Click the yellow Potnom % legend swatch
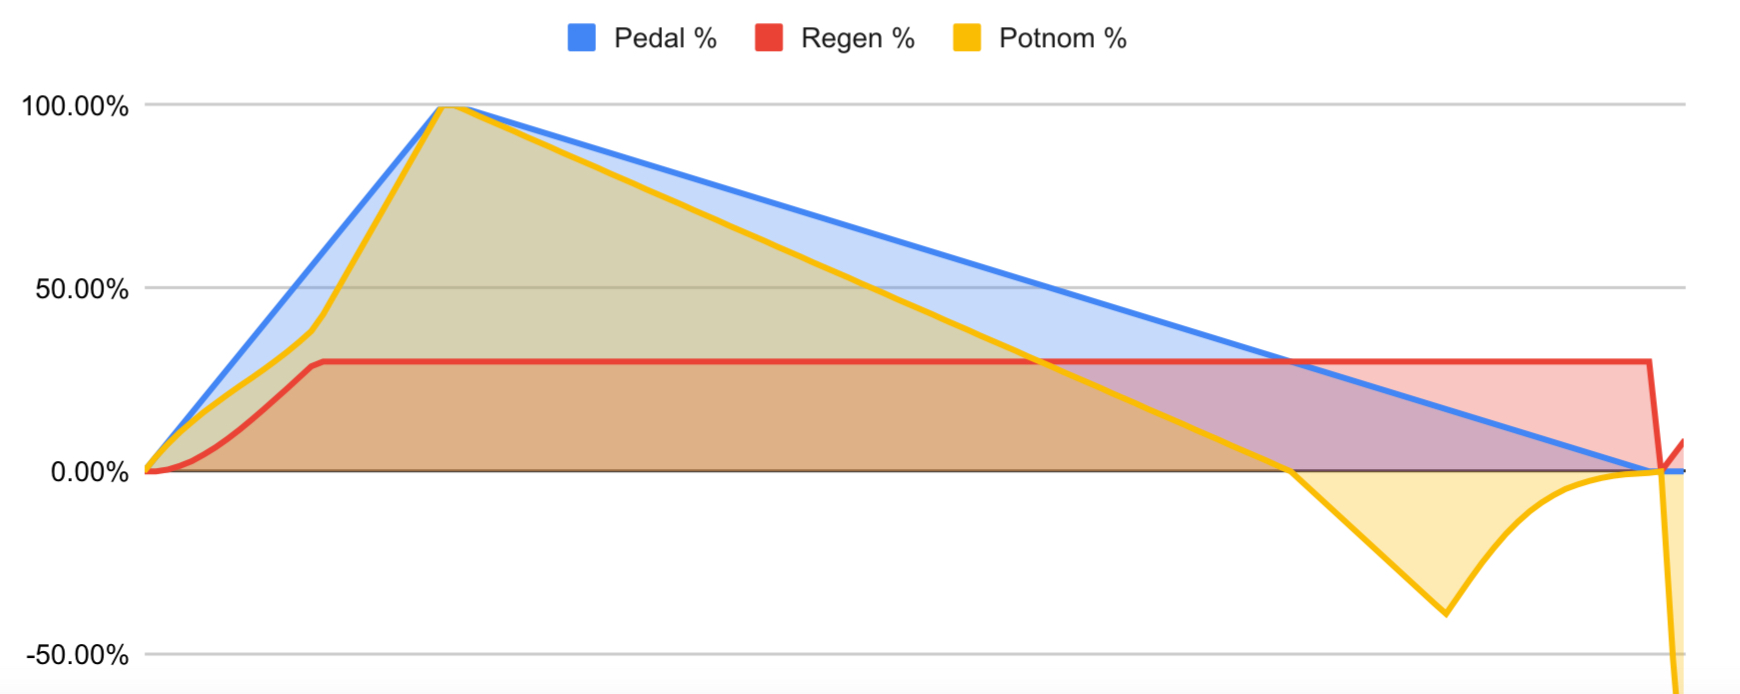This screenshot has height=694, width=1740. click(966, 38)
